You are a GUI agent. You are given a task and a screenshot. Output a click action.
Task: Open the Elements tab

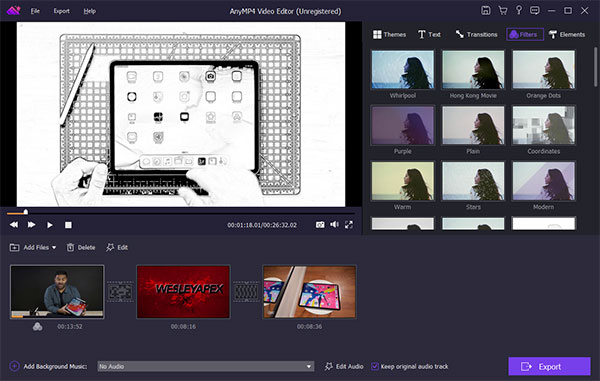click(x=567, y=34)
